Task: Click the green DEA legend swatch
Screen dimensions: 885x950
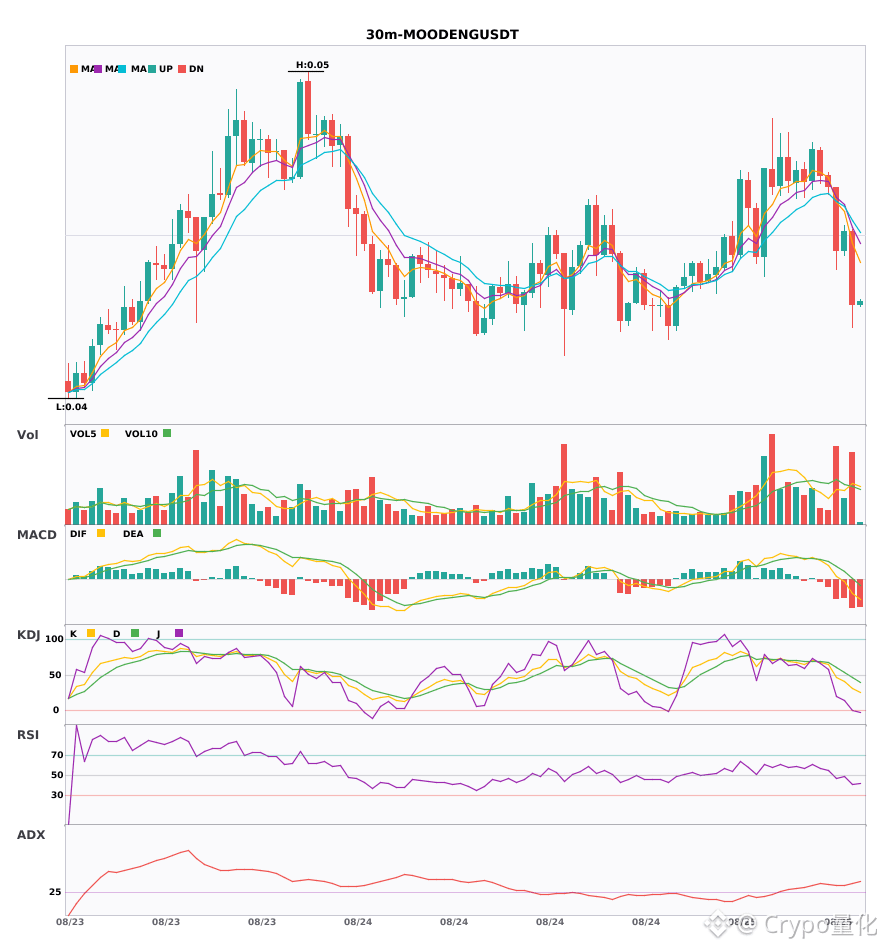Action: 157,533
